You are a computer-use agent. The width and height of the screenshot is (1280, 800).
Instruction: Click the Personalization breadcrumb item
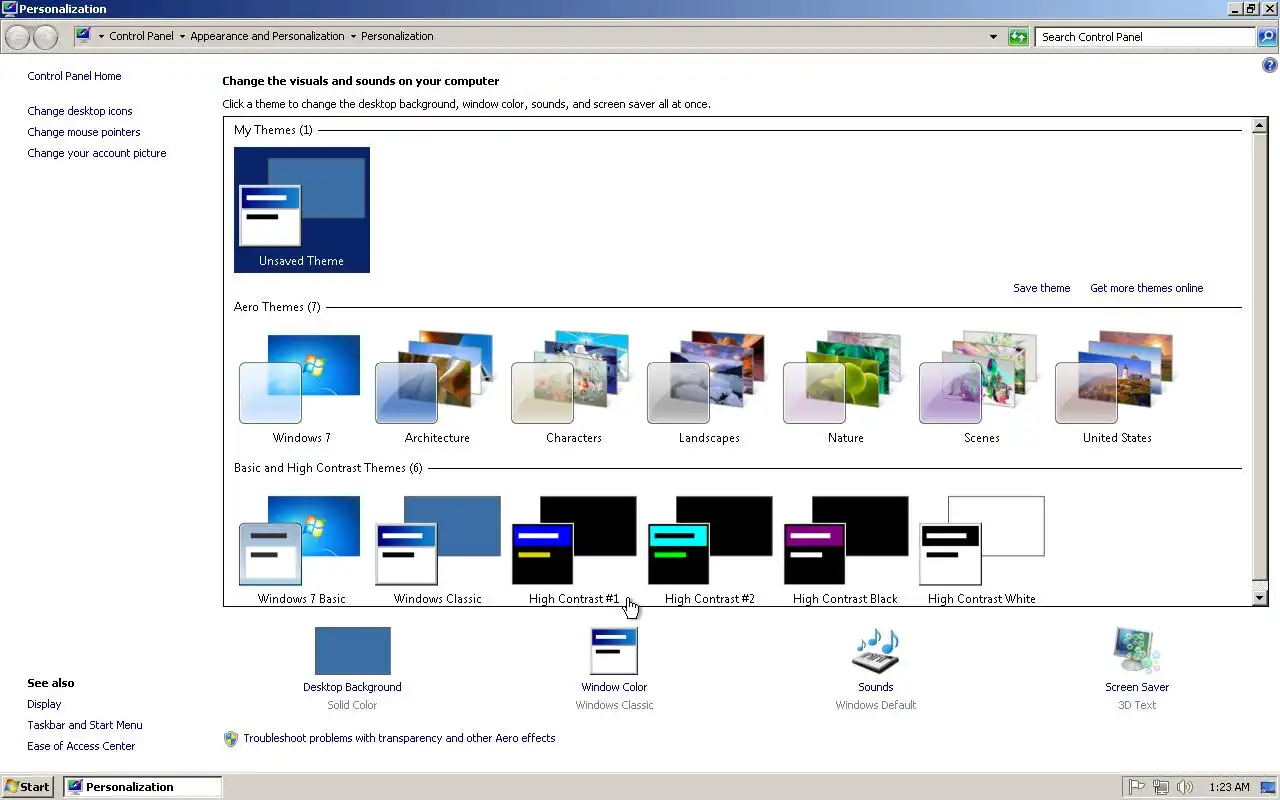pos(397,36)
